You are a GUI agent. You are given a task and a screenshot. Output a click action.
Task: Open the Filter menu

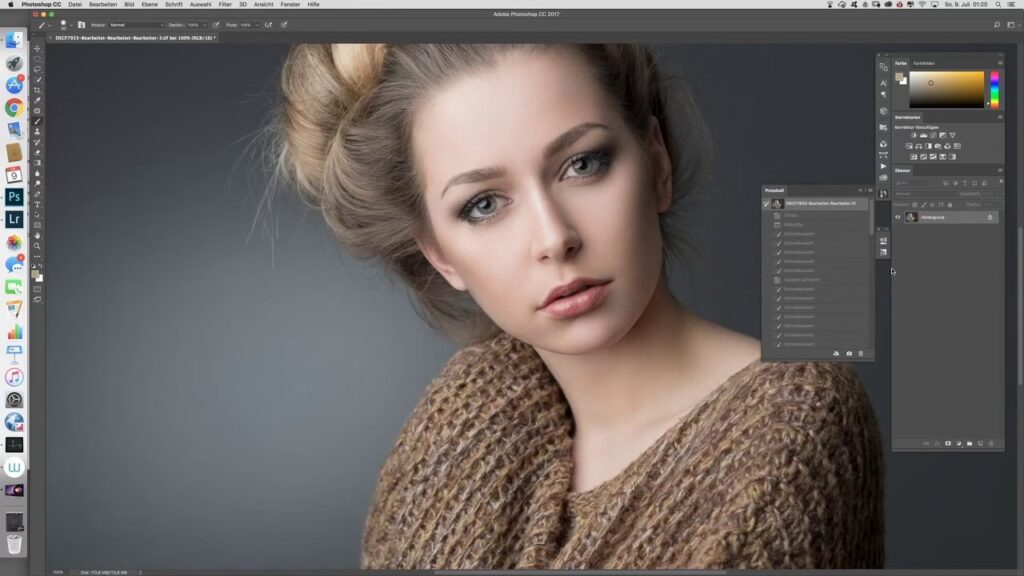click(225, 4)
